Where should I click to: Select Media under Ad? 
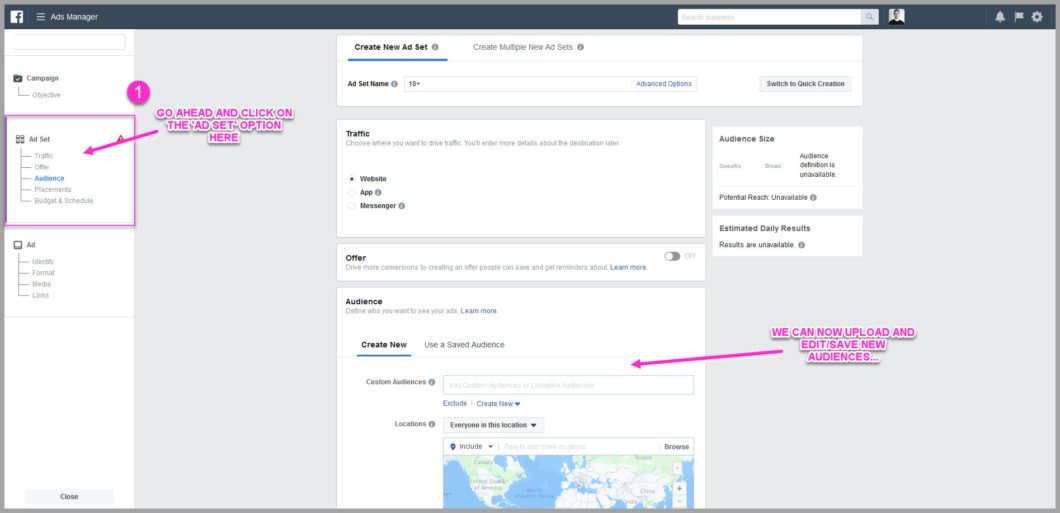(x=41, y=284)
